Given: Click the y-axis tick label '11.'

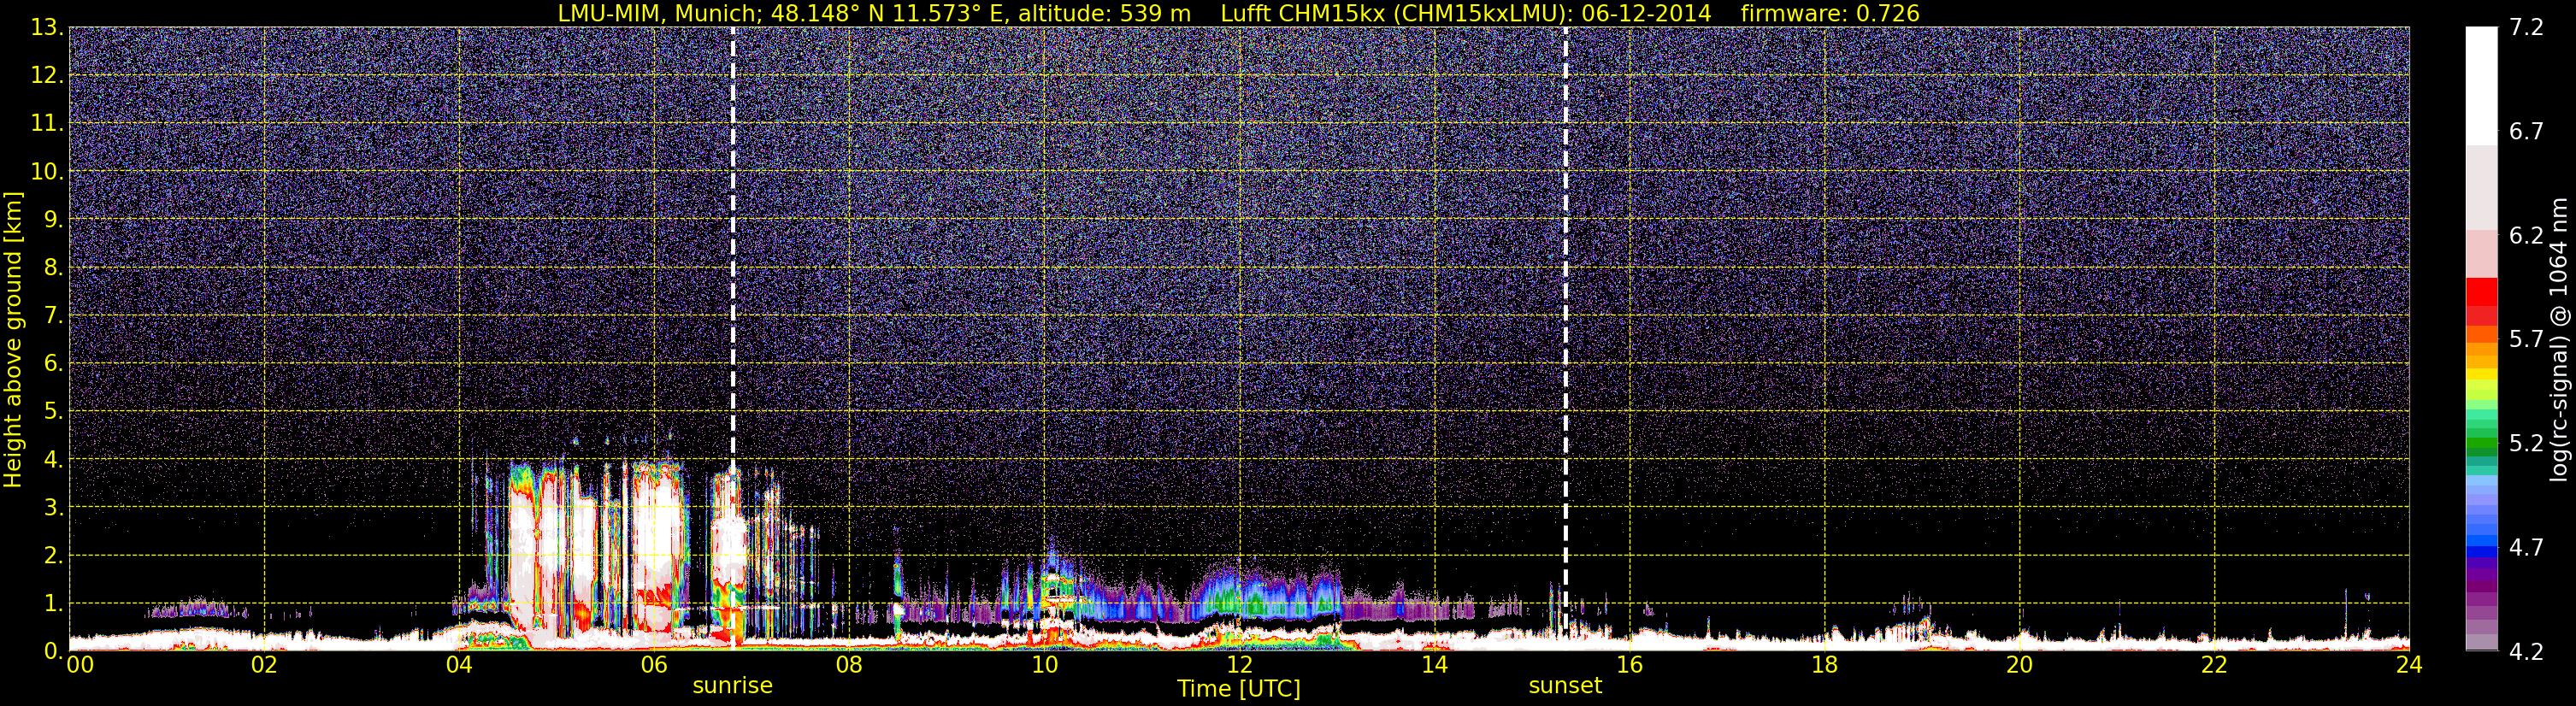Looking at the screenshot, I should 47,124.
